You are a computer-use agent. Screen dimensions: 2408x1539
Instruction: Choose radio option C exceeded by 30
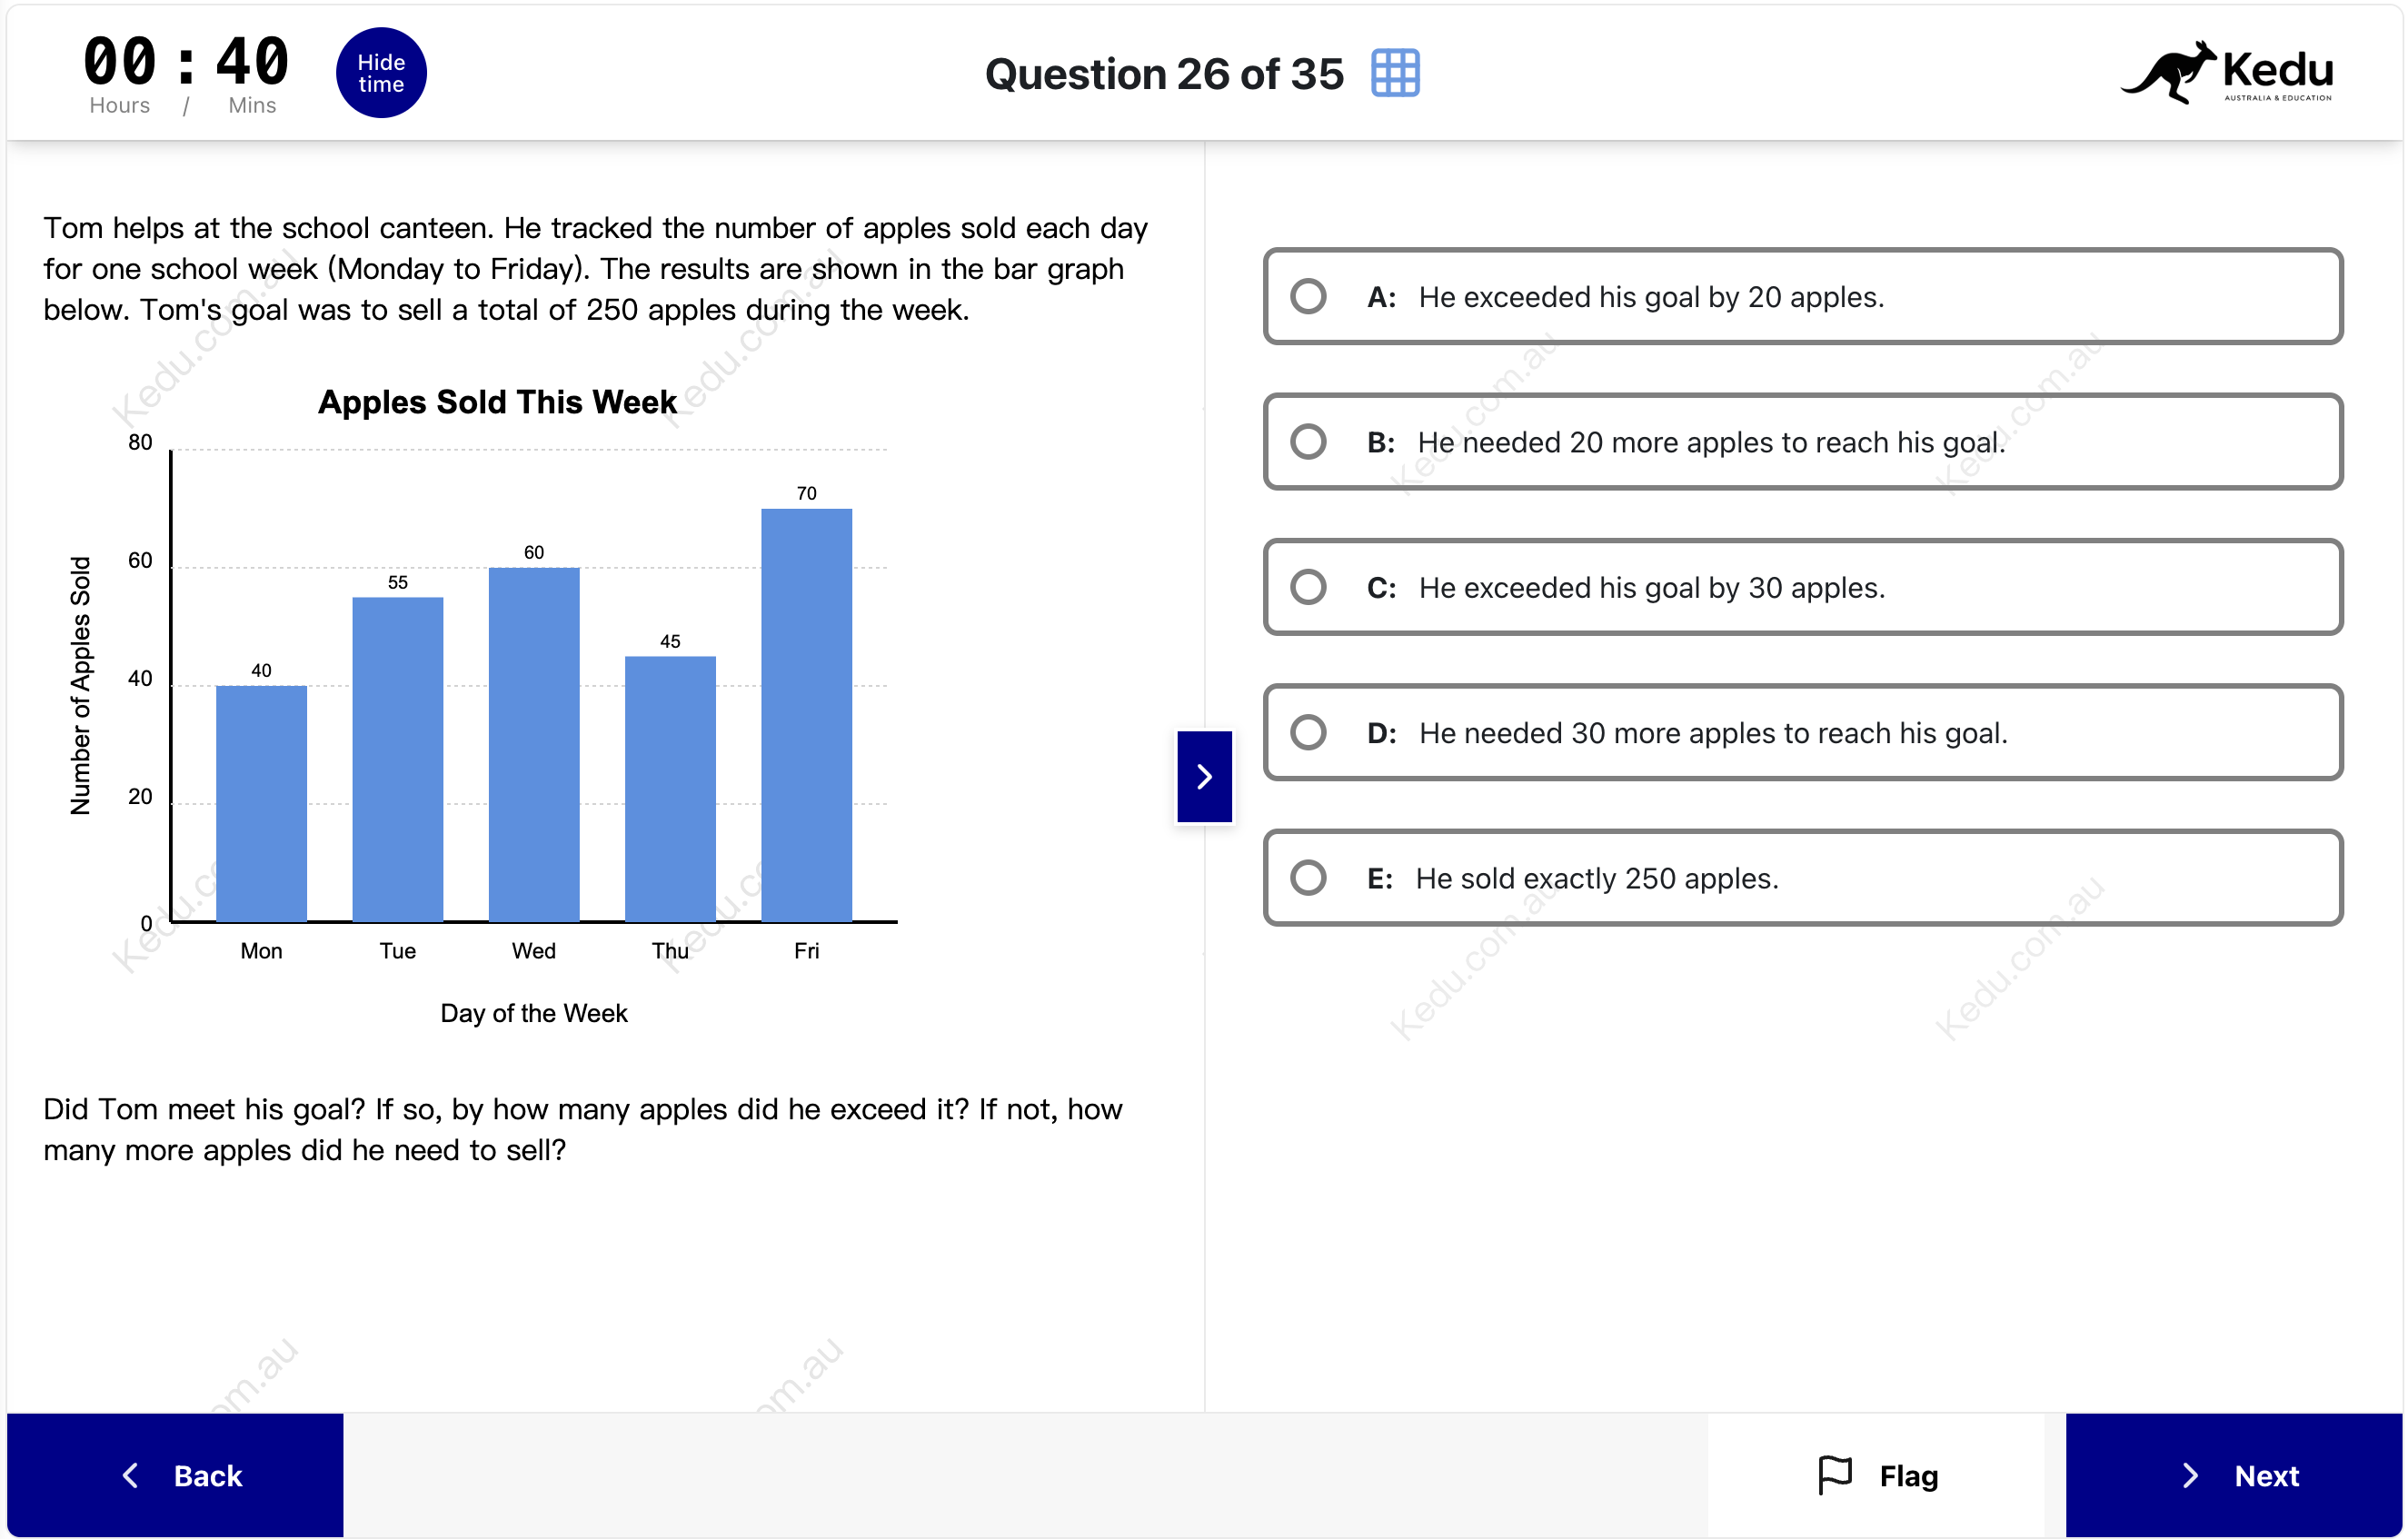pos(1307,587)
